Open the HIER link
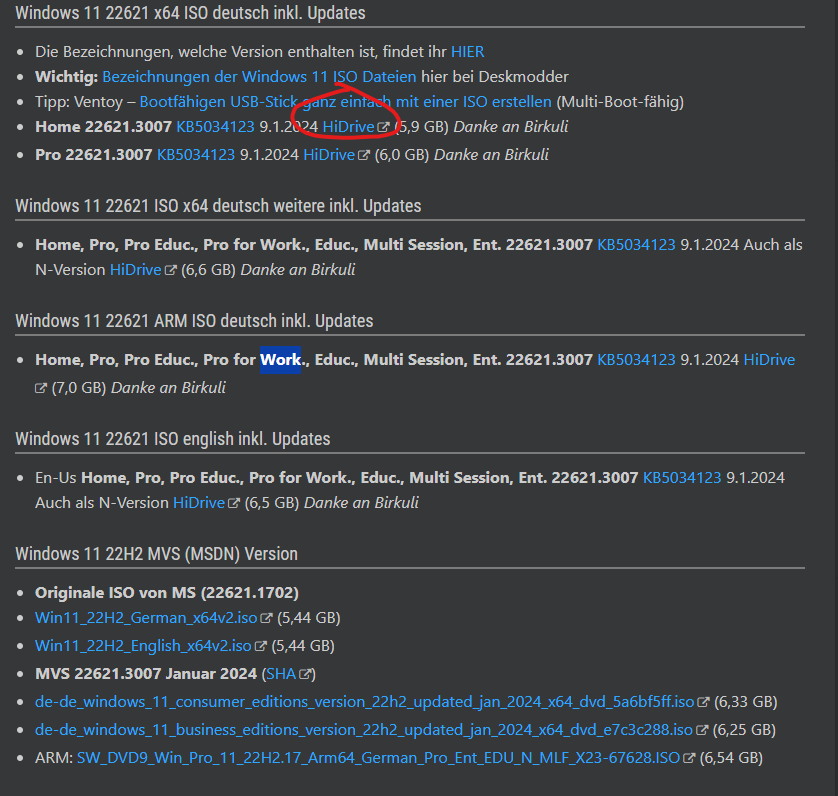The height and width of the screenshot is (796, 838). (x=468, y=52)
